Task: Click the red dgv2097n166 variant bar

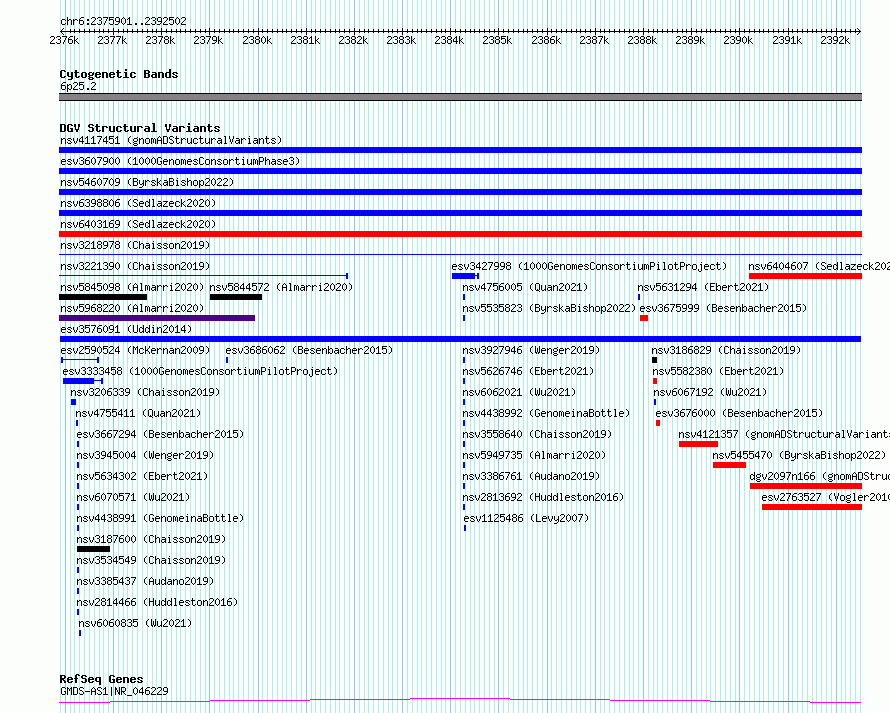Action: coord(806,486)
